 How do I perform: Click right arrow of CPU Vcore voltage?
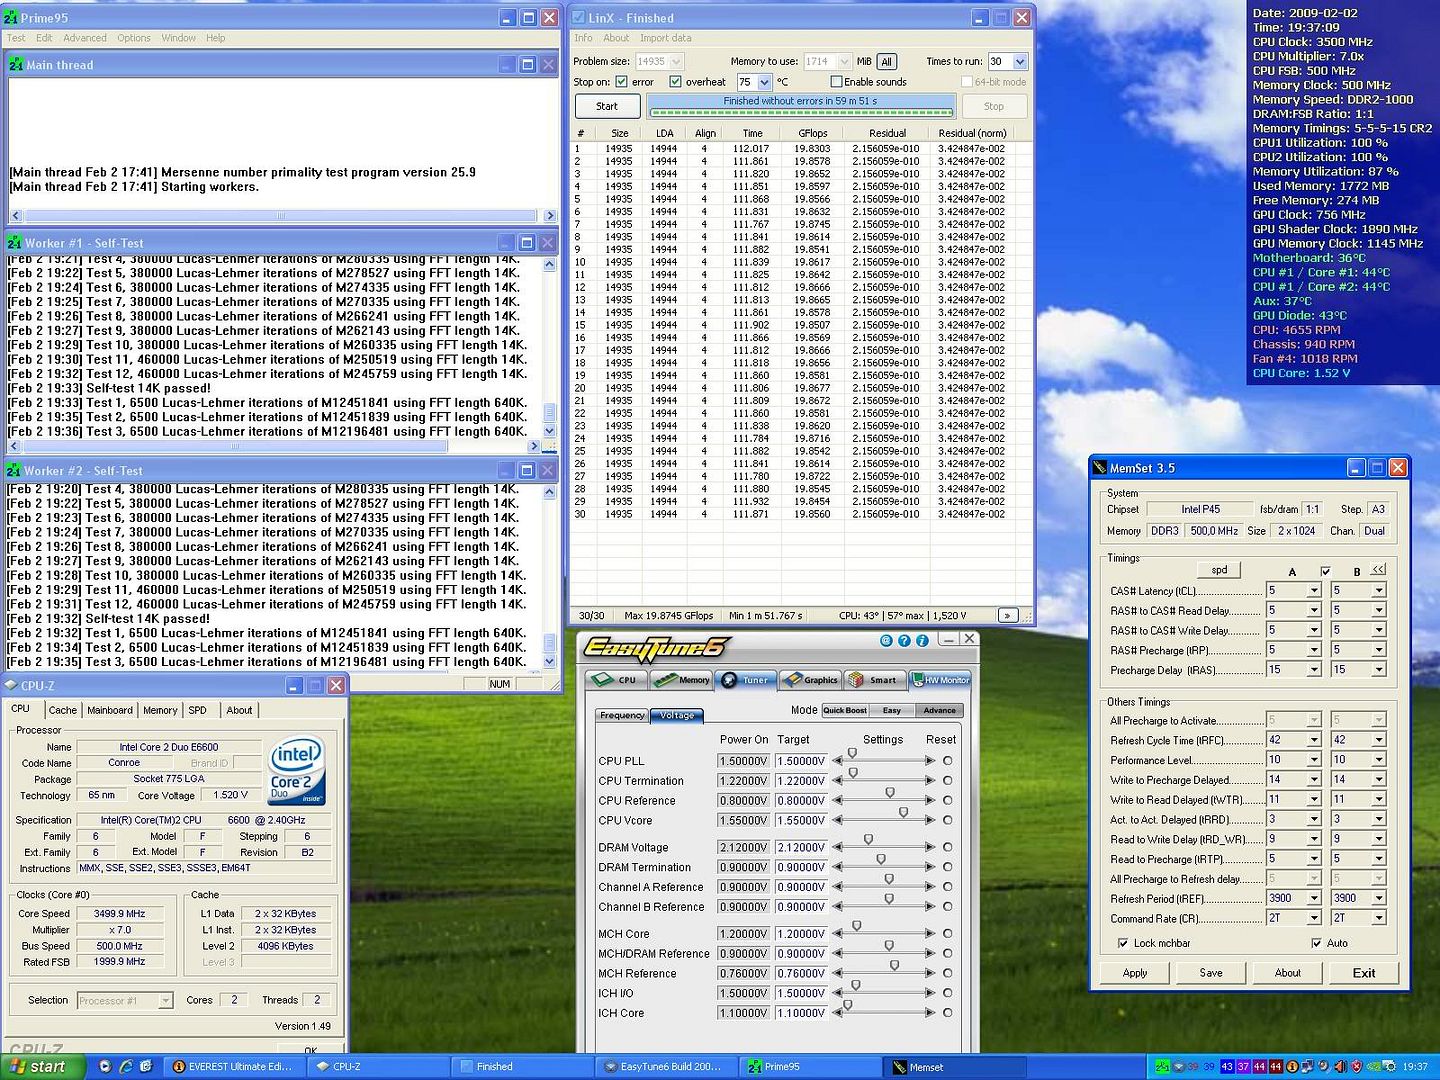click(930, 821)
